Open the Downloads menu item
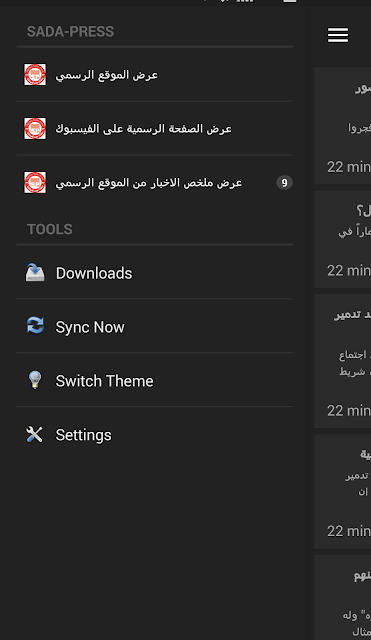The image size is (371, 640). 155,273
